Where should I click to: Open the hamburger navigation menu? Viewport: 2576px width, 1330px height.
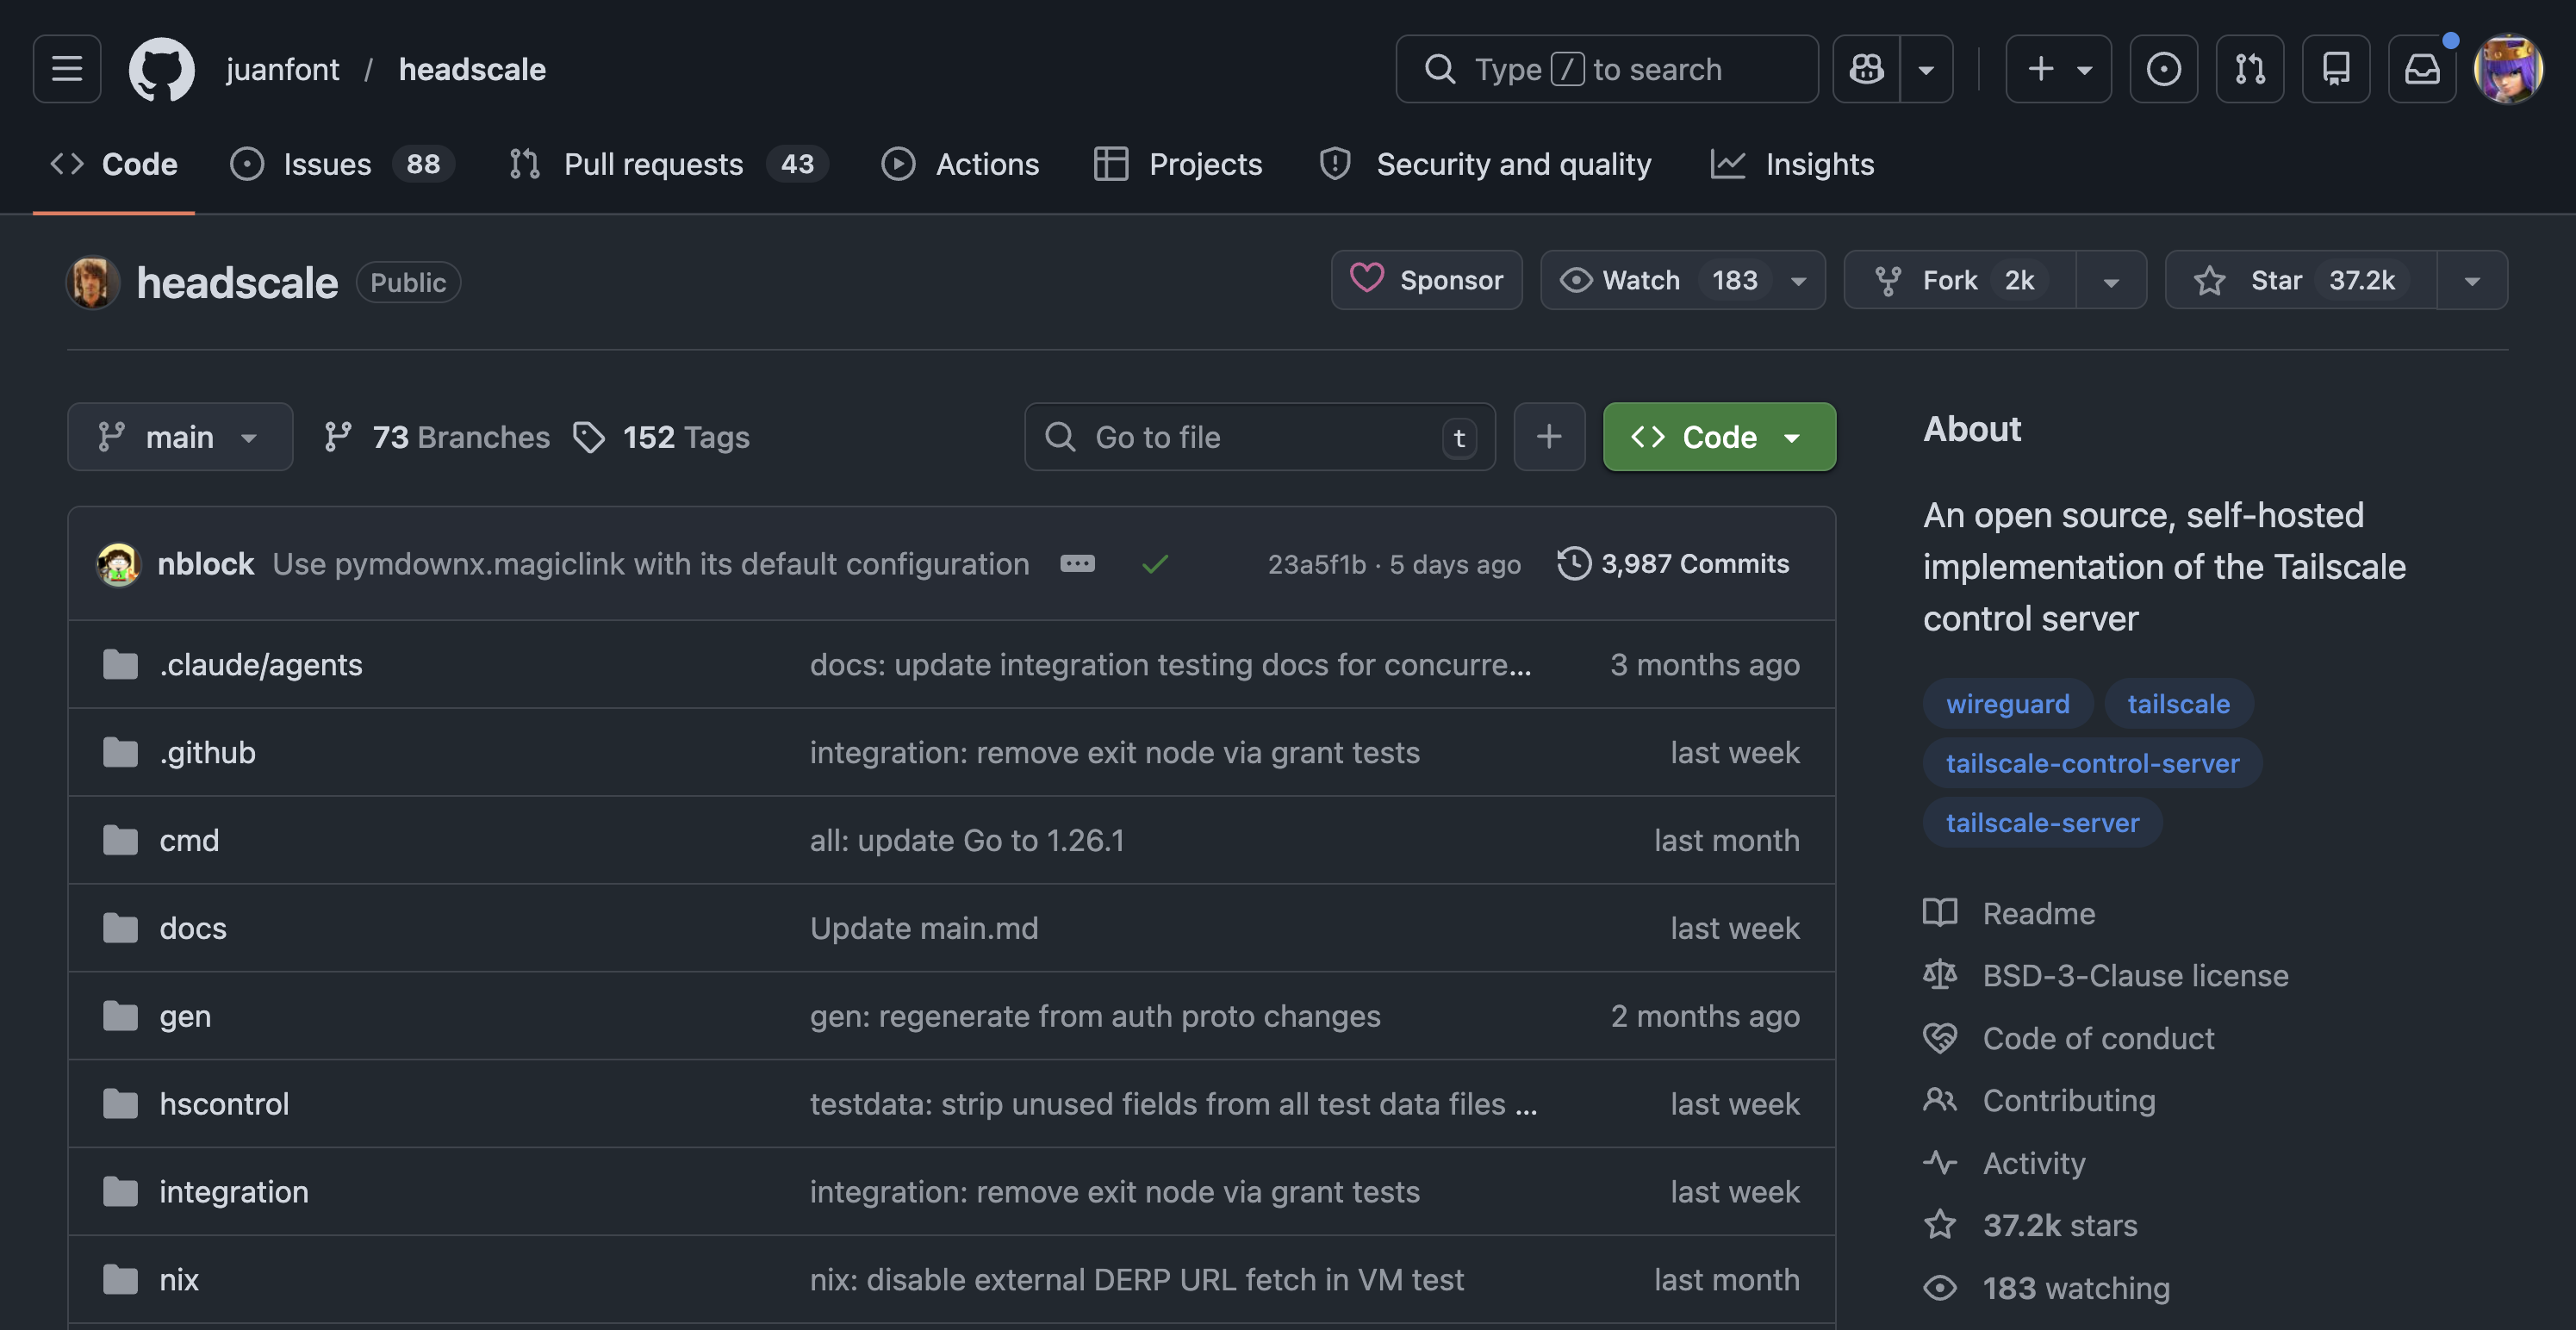[67, 69]
